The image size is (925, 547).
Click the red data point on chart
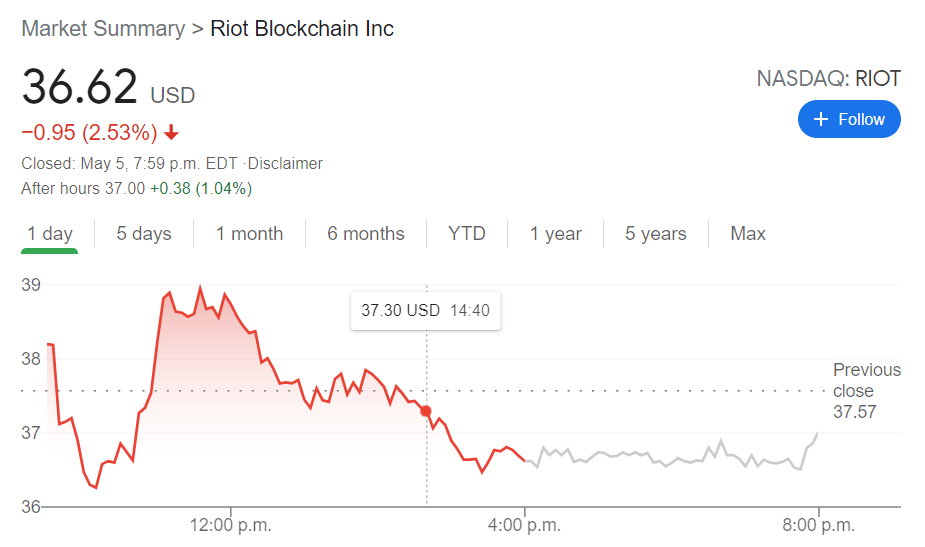[x=425, y=411]
